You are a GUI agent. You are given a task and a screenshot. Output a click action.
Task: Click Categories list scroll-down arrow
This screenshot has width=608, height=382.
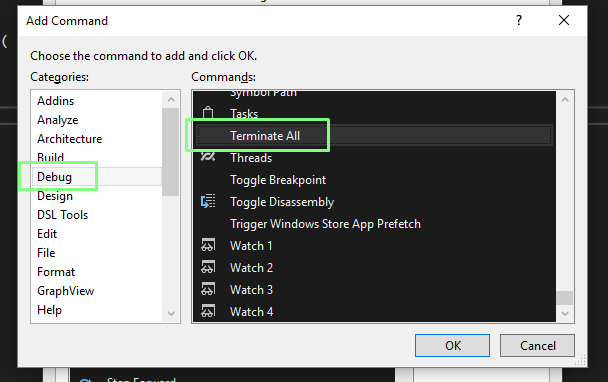click(x=171, y=313)
